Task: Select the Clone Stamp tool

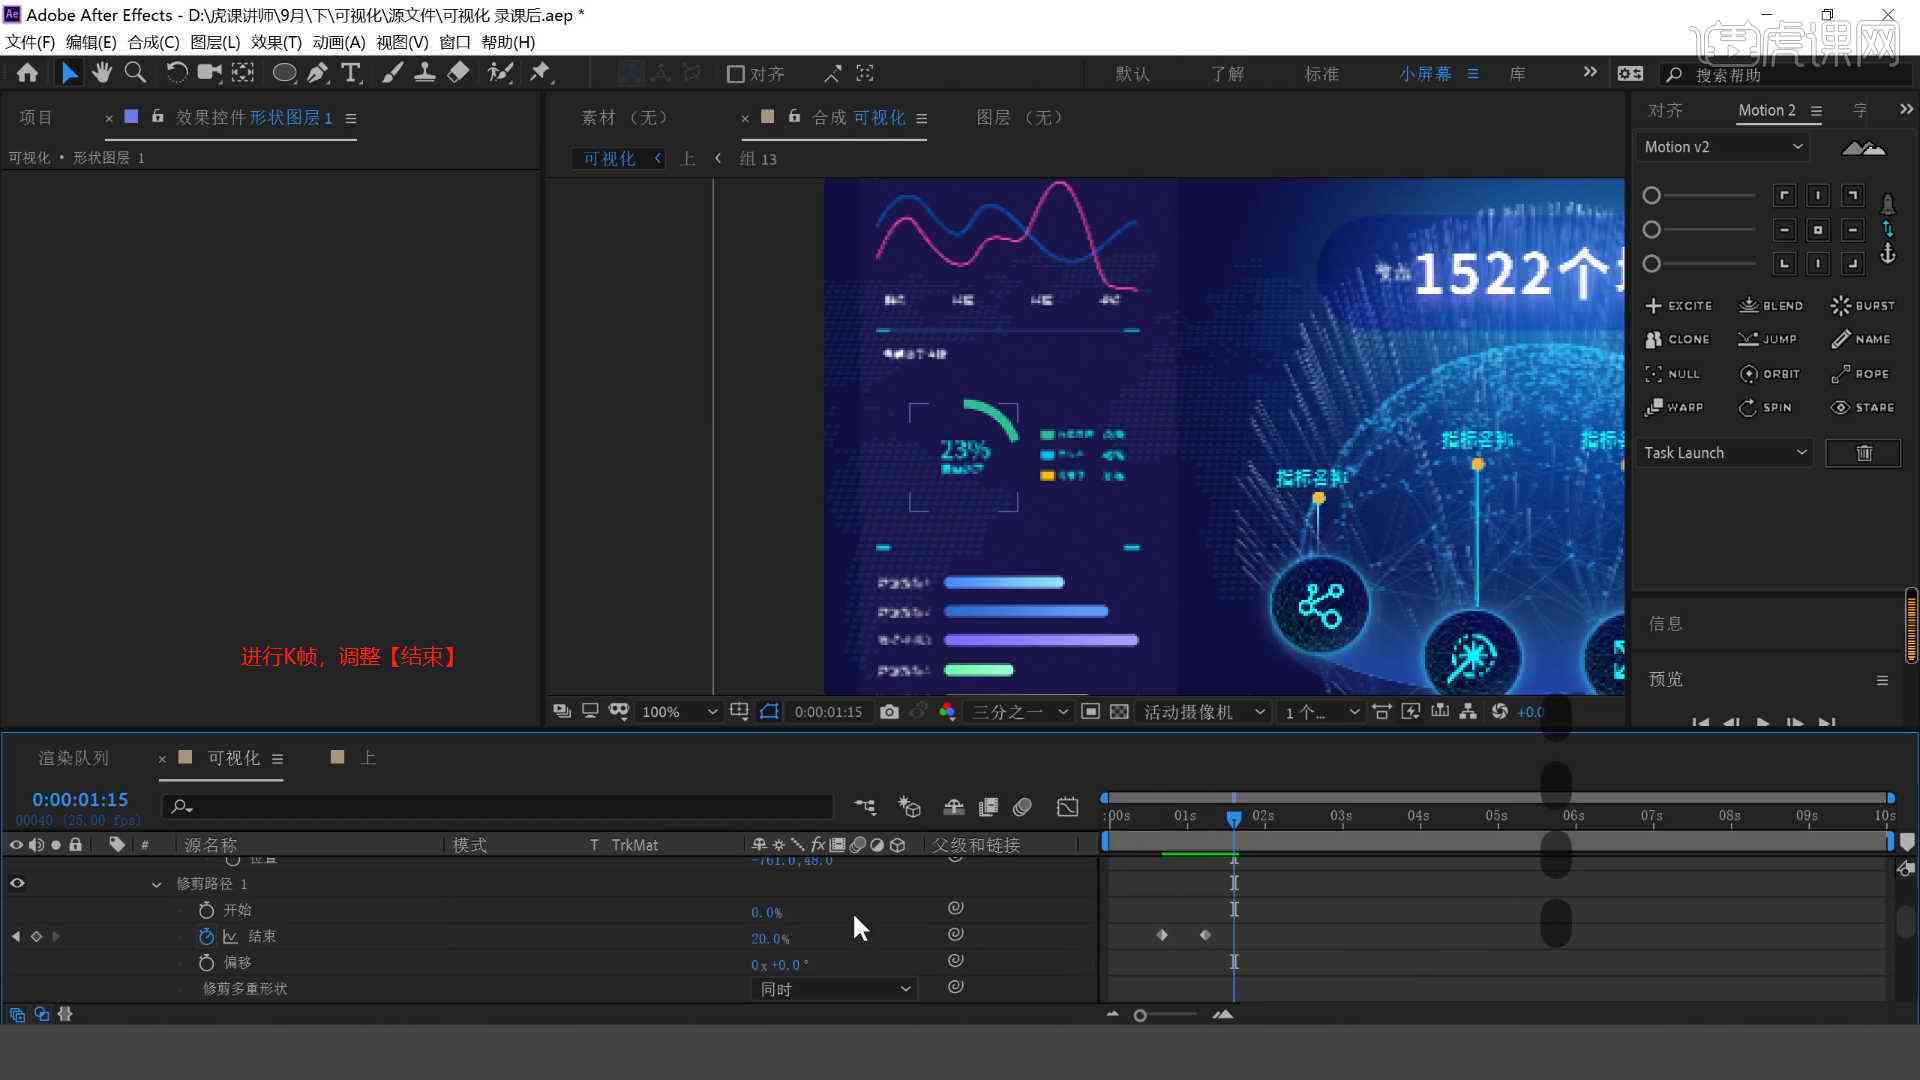Action: pyautogui.click(x=425, y=73)
